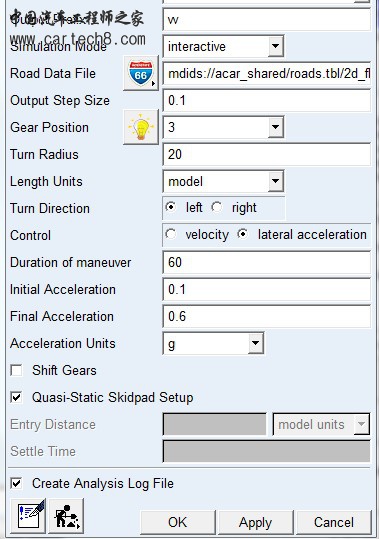Open the comments notepad icon at bottom
The height and width of the screenshot is (539, 379).
[x=29, y=515]
